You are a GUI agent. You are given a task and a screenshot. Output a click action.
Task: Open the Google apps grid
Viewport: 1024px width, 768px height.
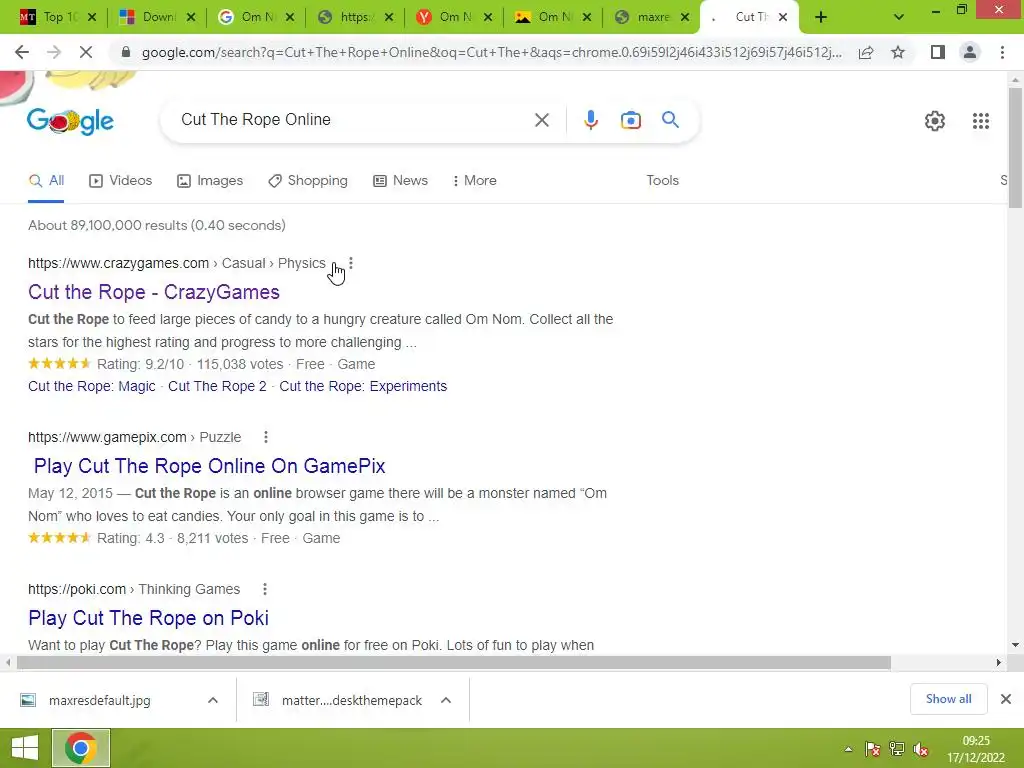point(980,121)
